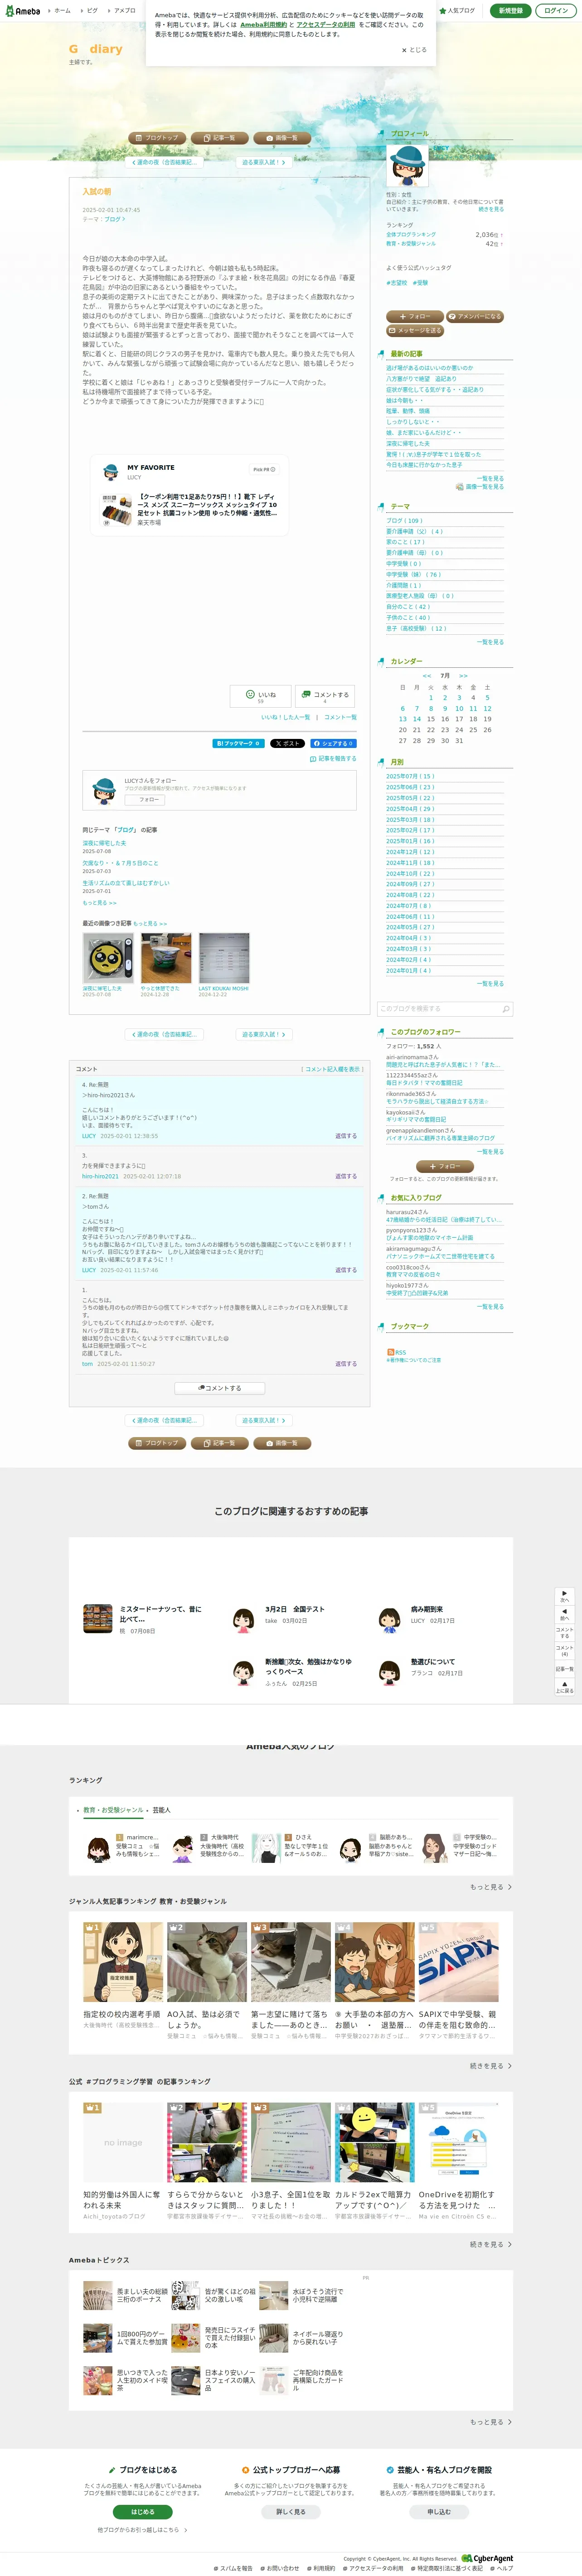The image size is (582, 2576).
Task: Click 詳しく見る button in footer
Action: point(291,2512)
